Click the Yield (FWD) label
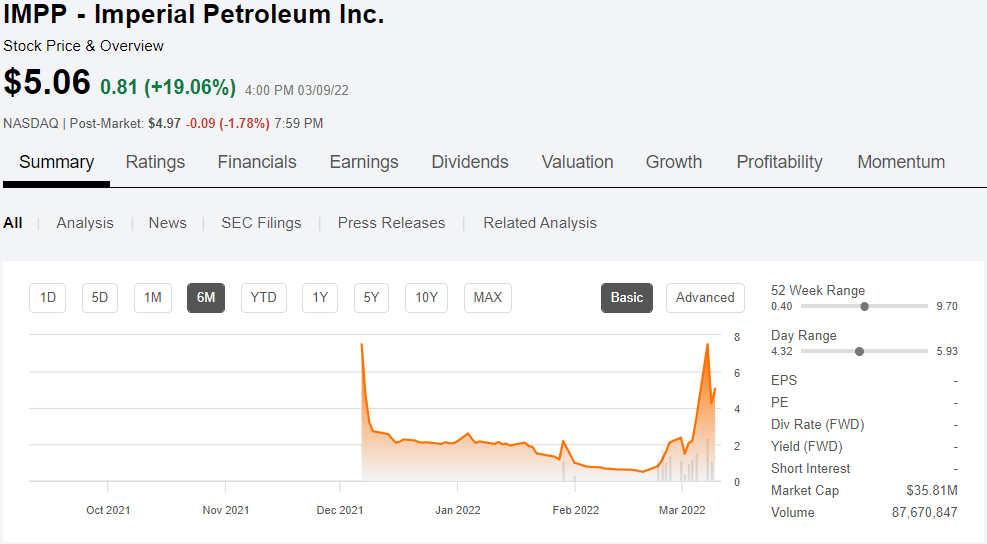The height and width of the screenshot is (544, 987). coord(806,446)
